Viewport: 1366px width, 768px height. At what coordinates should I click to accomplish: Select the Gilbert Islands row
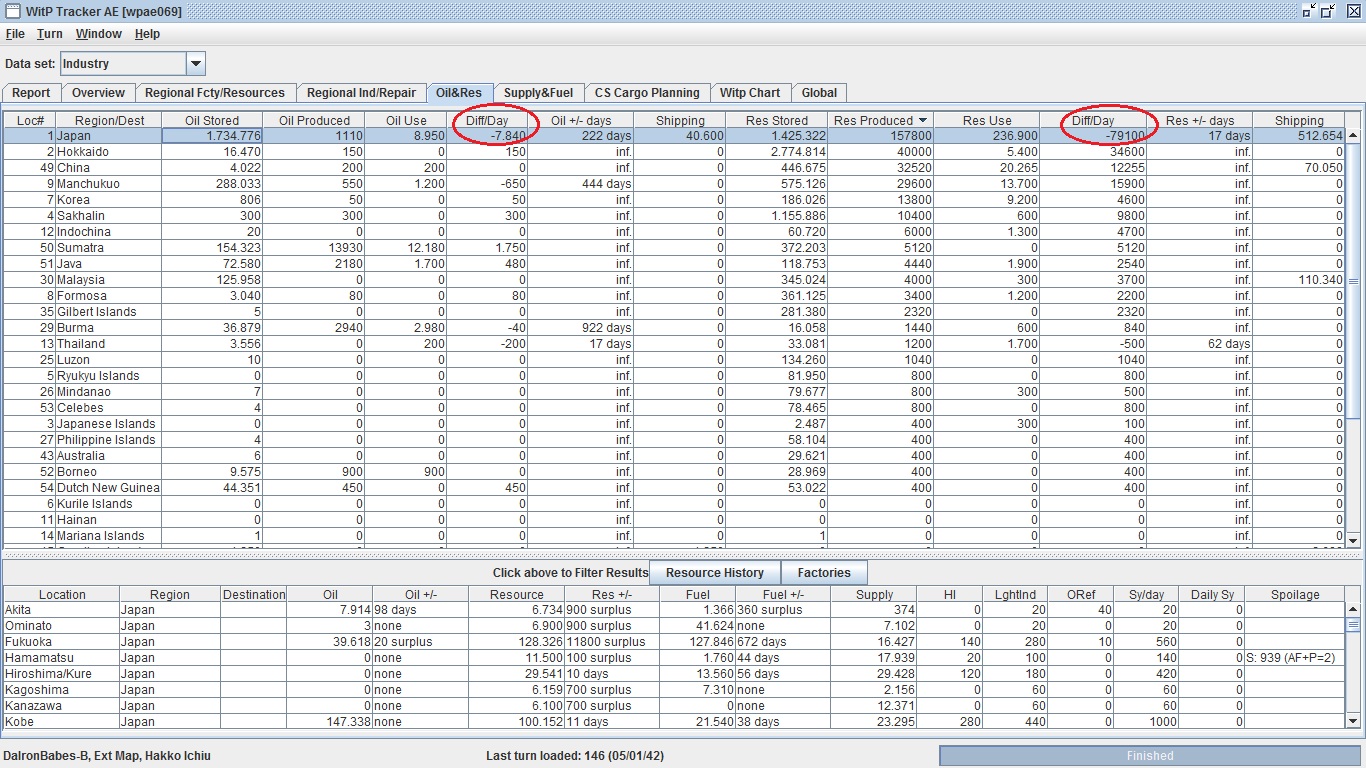click(674, 312)
